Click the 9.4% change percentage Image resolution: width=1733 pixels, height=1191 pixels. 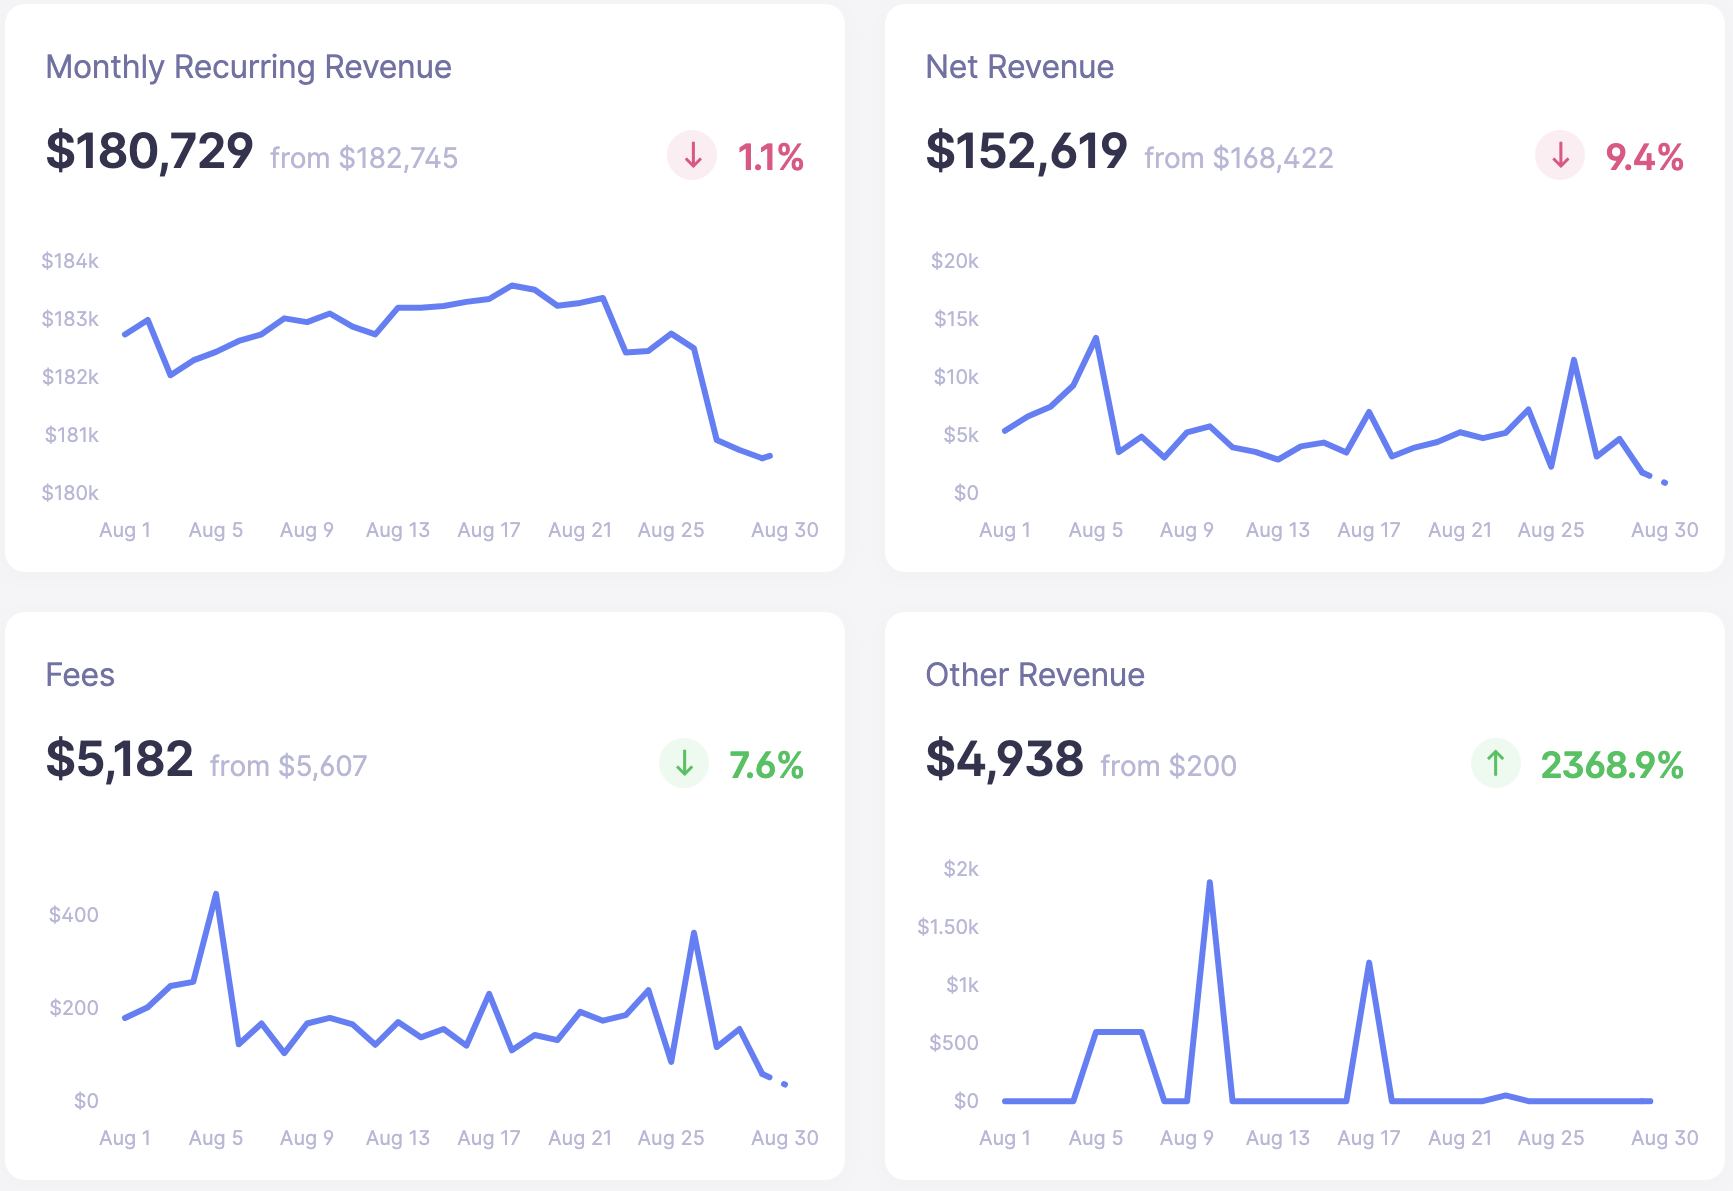point(1644,157)
